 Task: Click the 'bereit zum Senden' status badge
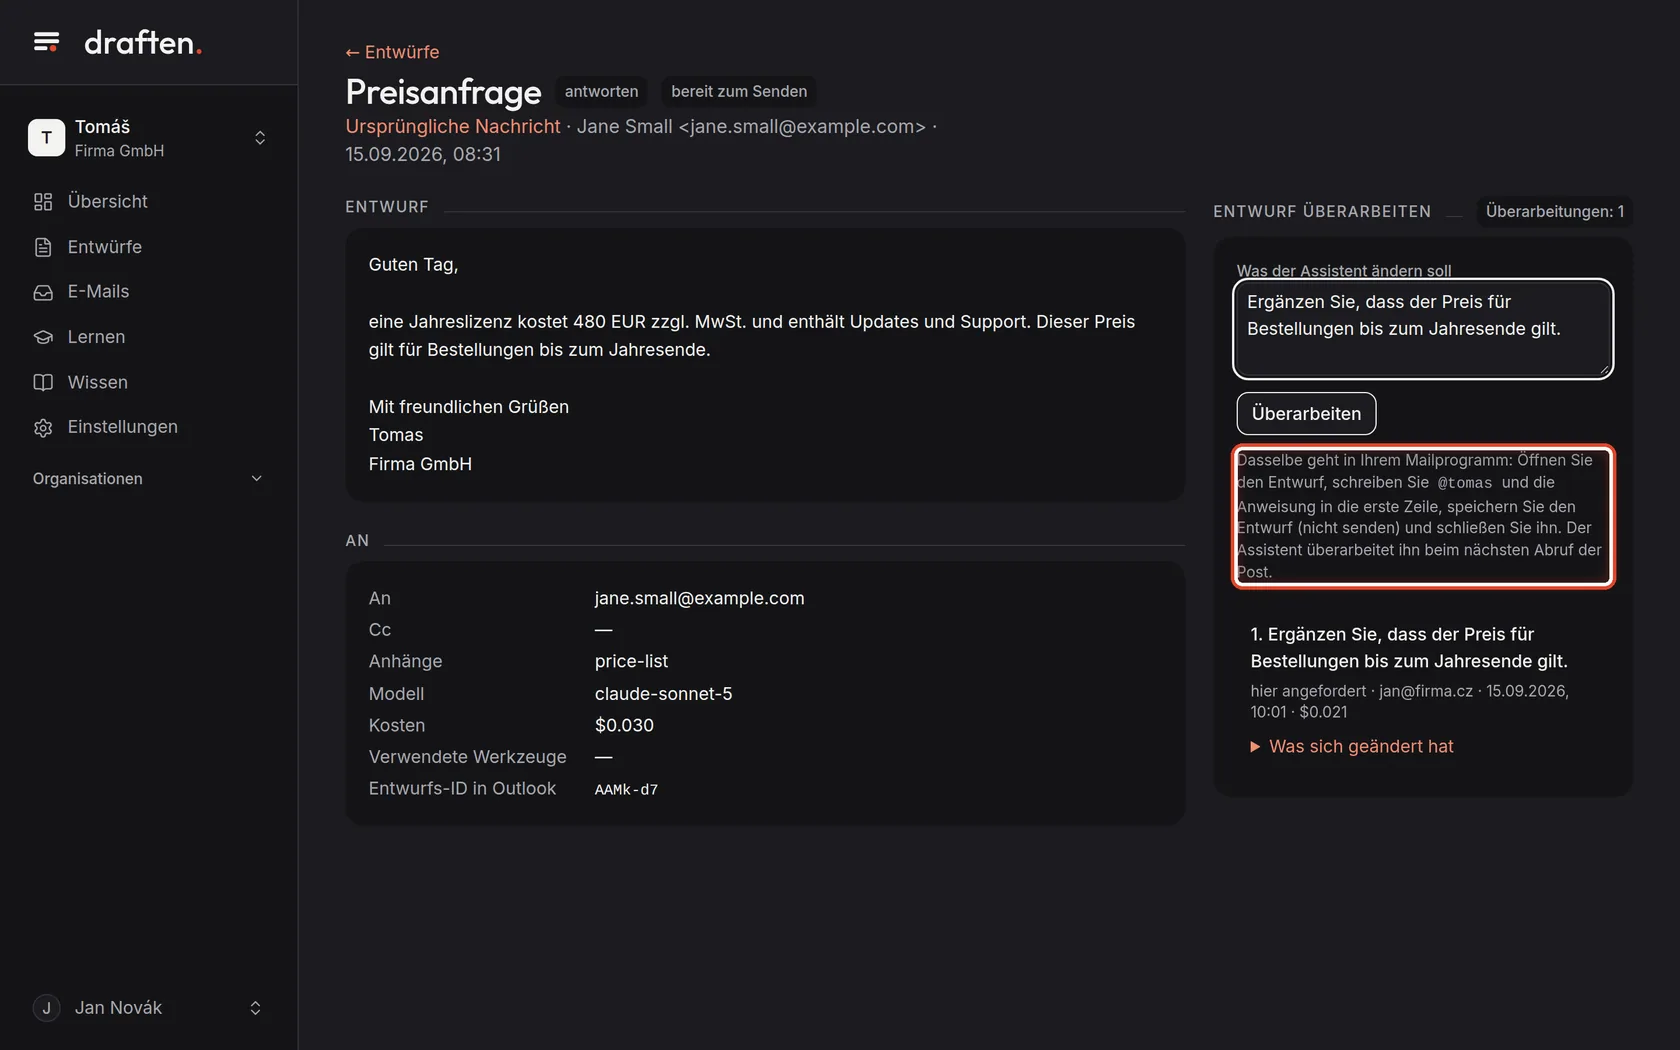739,91
